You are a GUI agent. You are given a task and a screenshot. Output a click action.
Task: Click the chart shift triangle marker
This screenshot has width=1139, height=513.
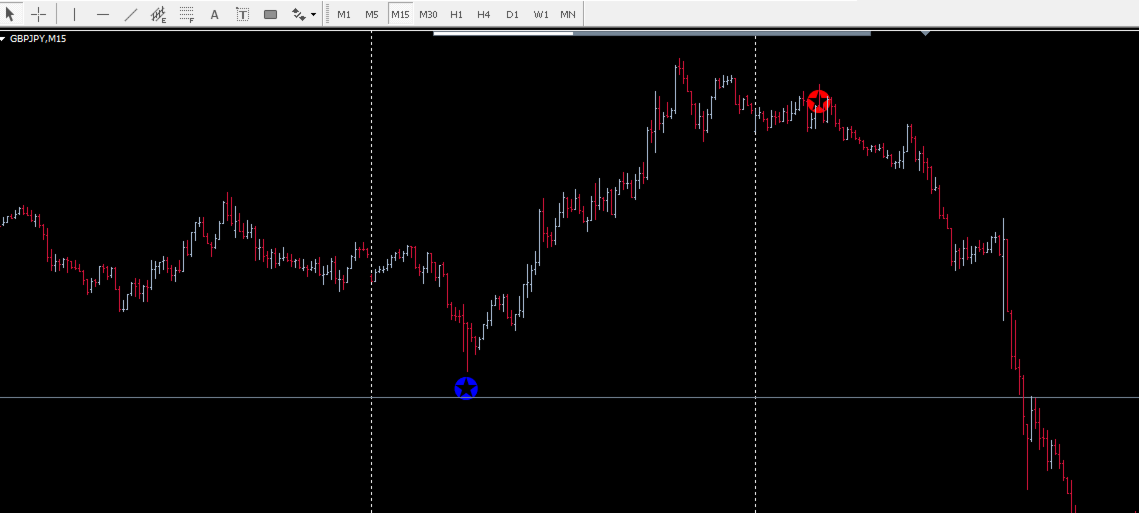925,33
